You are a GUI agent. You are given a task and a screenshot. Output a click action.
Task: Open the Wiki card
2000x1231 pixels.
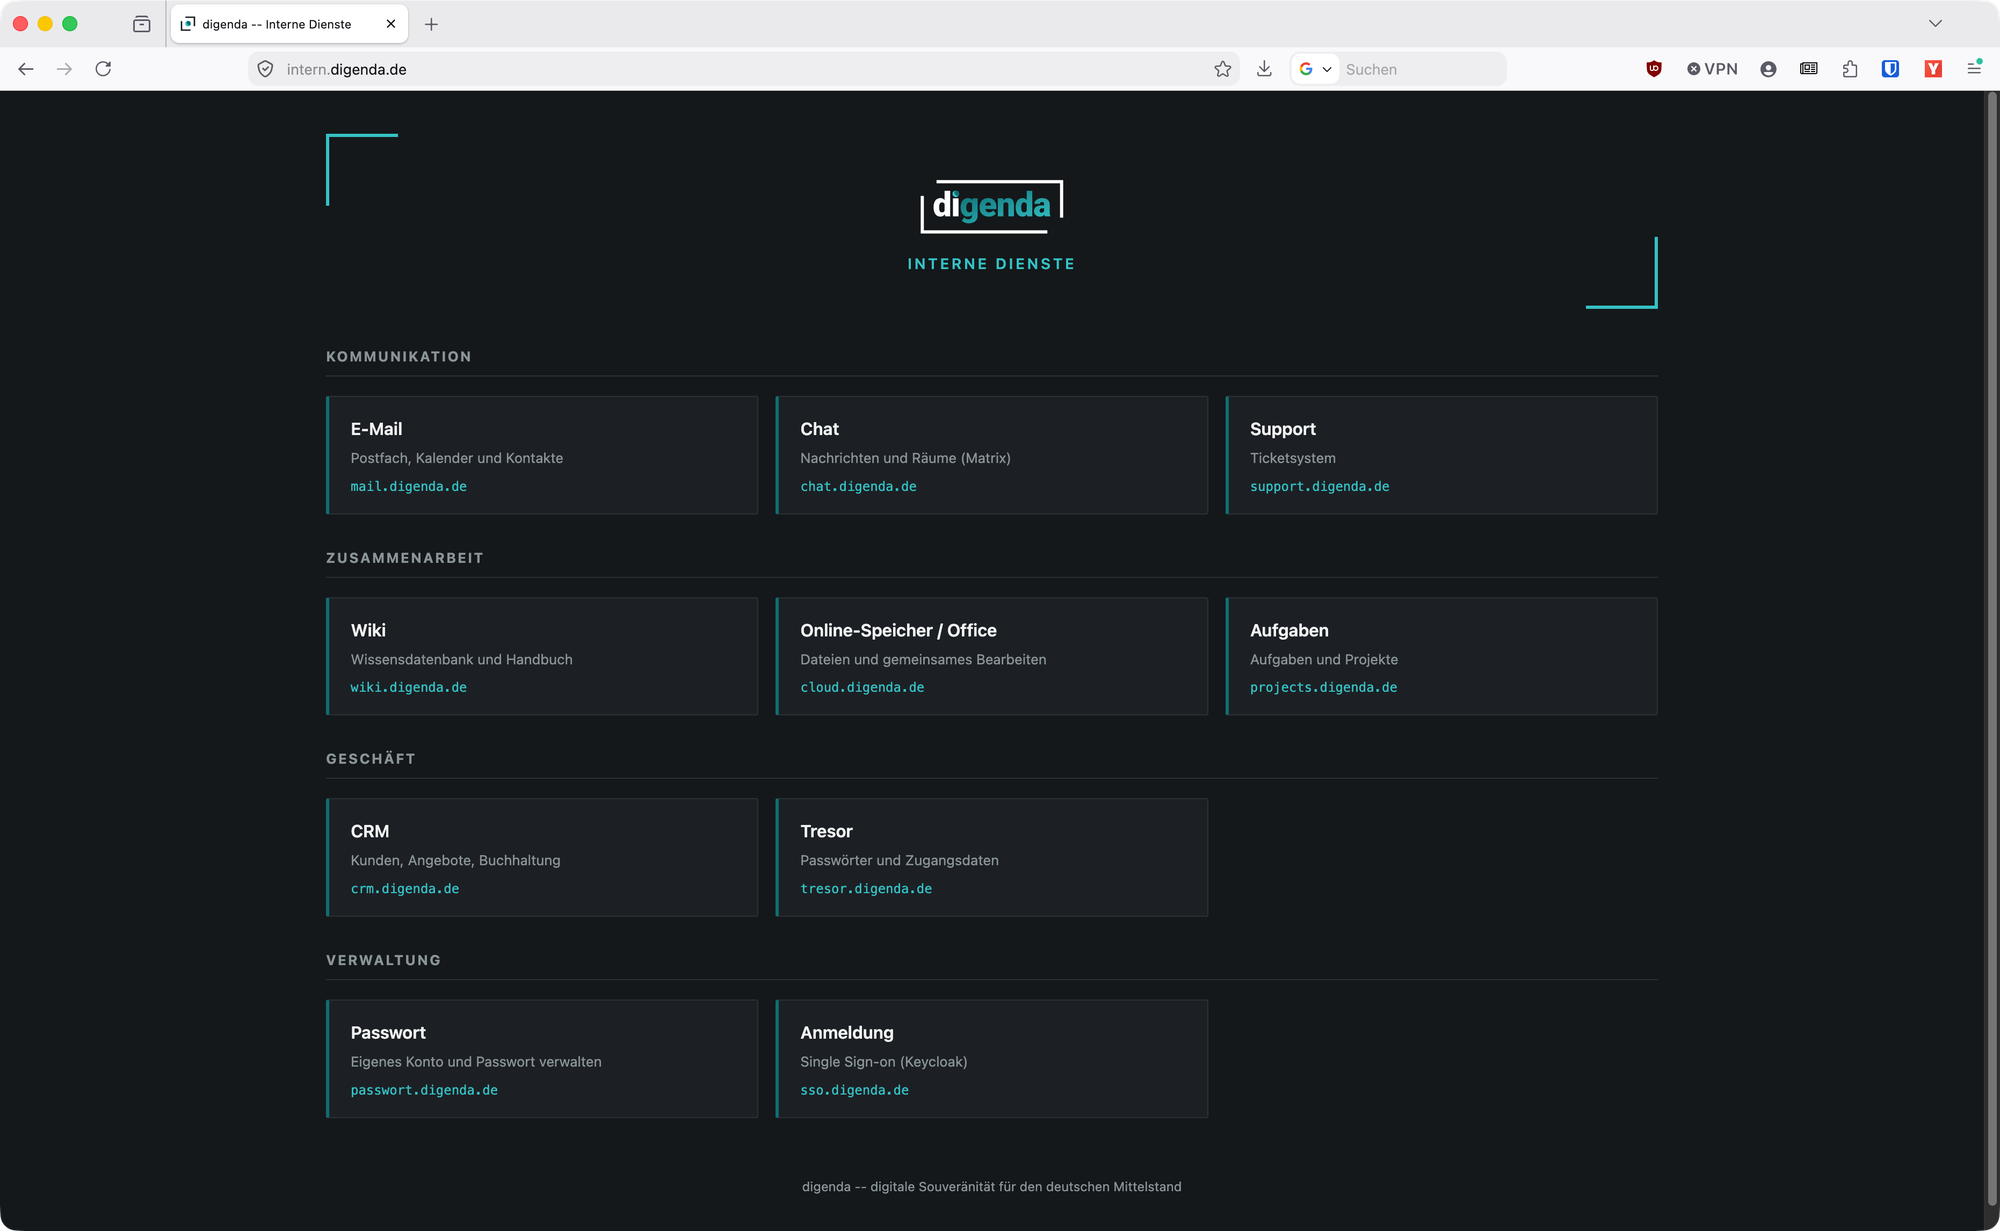542,656
